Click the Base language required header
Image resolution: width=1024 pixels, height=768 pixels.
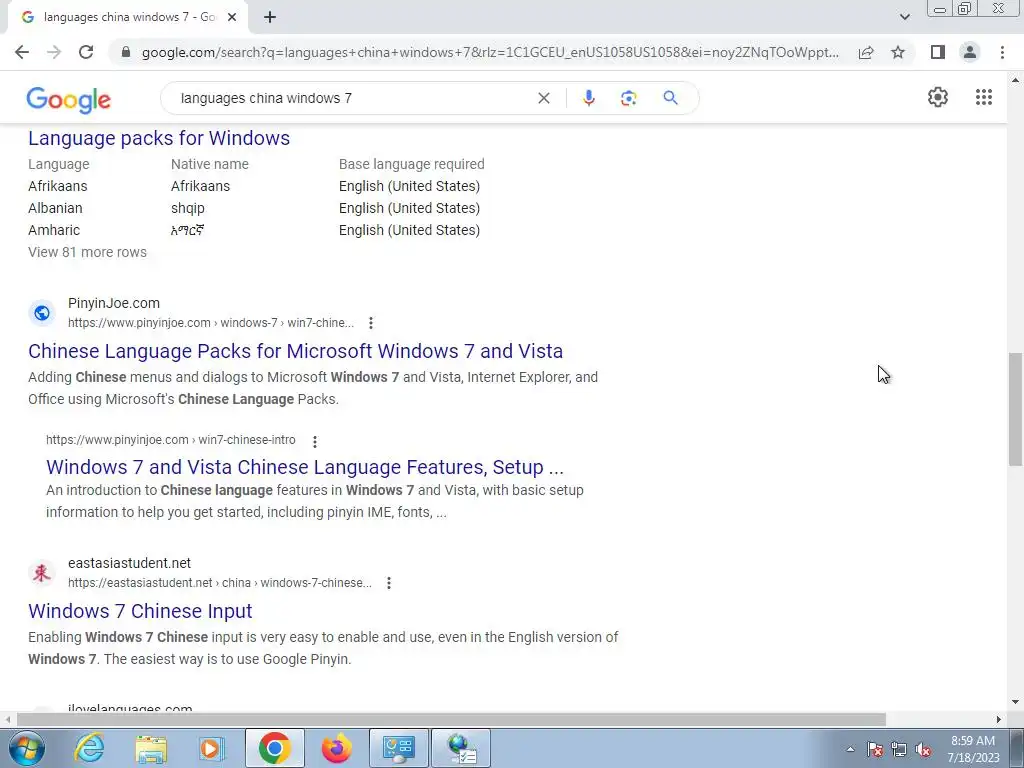click(411, 164)
